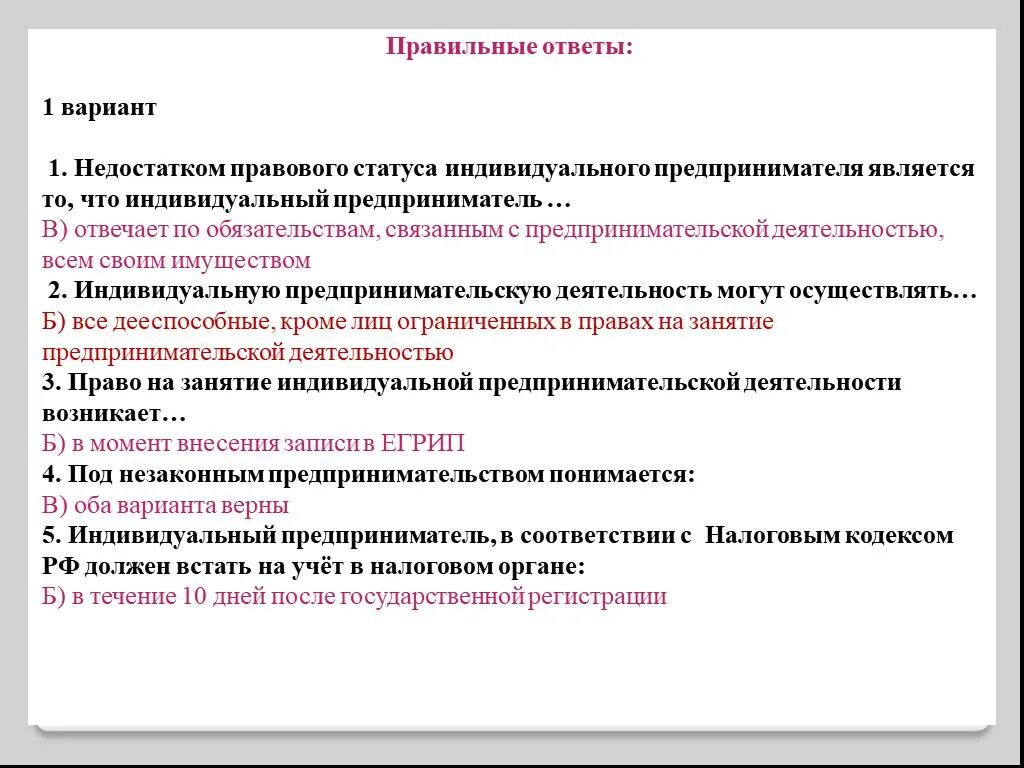The width and height of the screenshot is (1024, 768).
Task: Click answer 'Б) все дееспособные, кроме лиц'
Action: 408,321
